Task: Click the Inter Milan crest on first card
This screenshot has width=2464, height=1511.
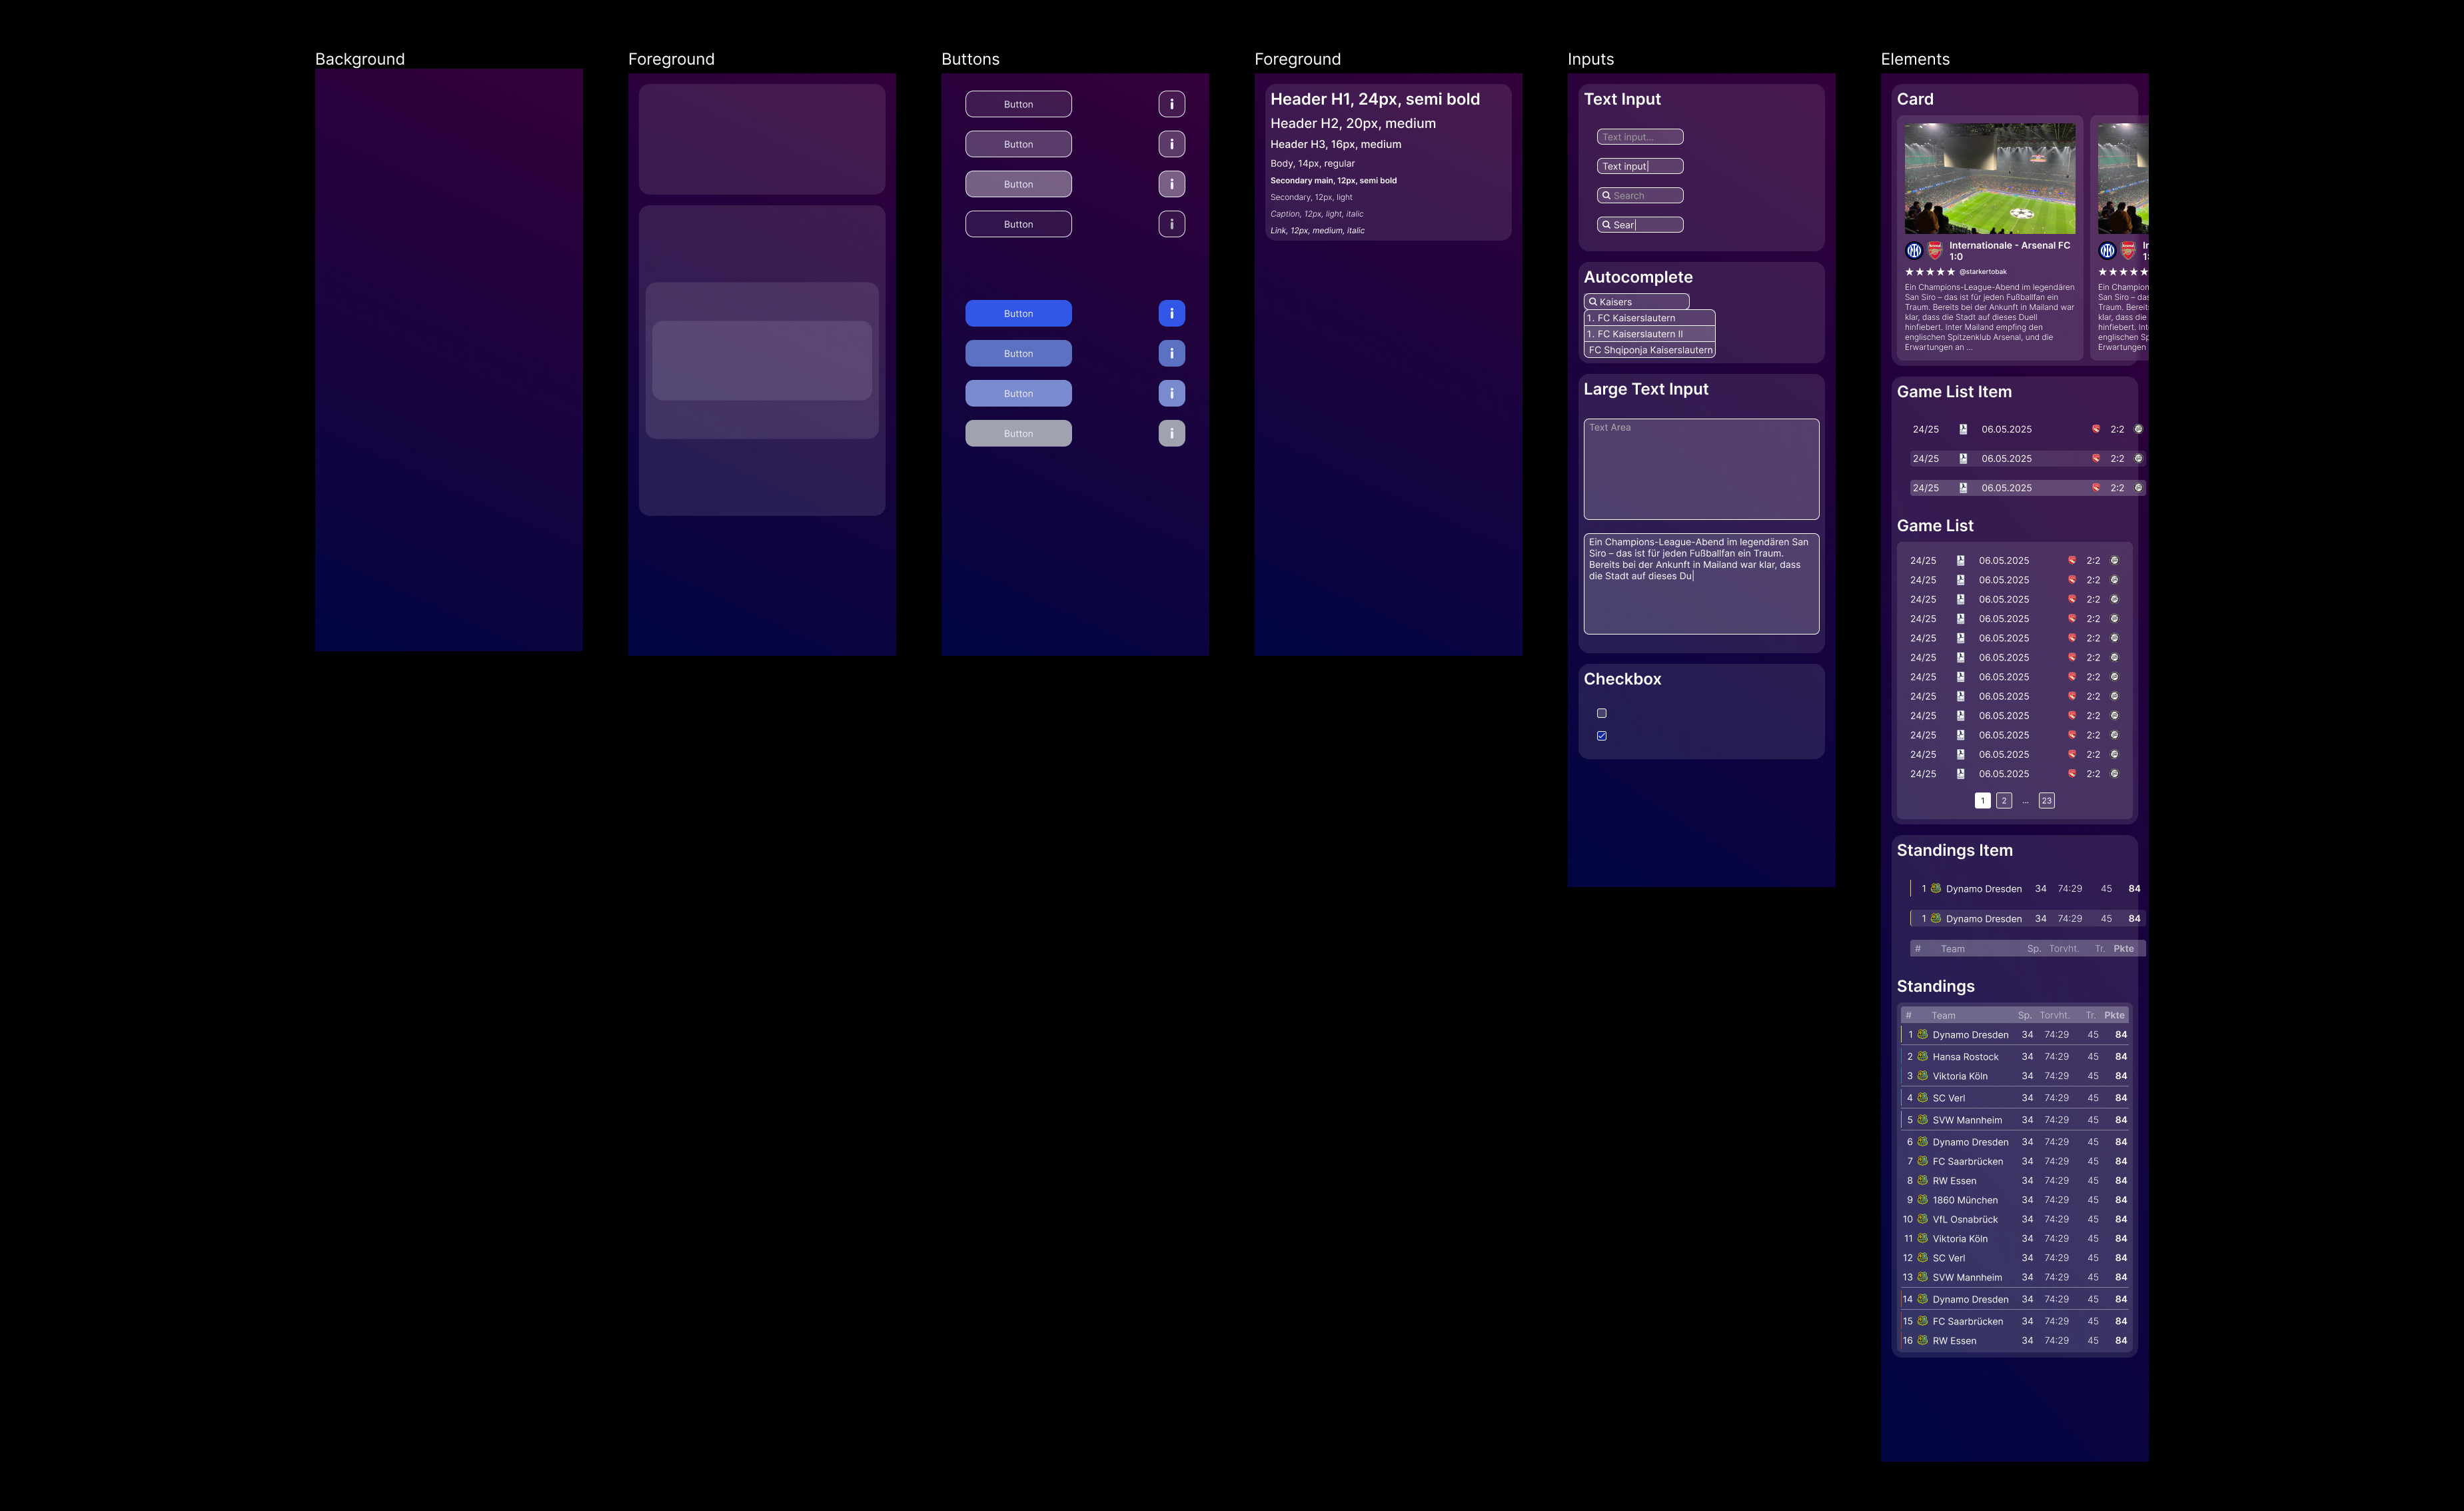Action: pos(1913,251)
